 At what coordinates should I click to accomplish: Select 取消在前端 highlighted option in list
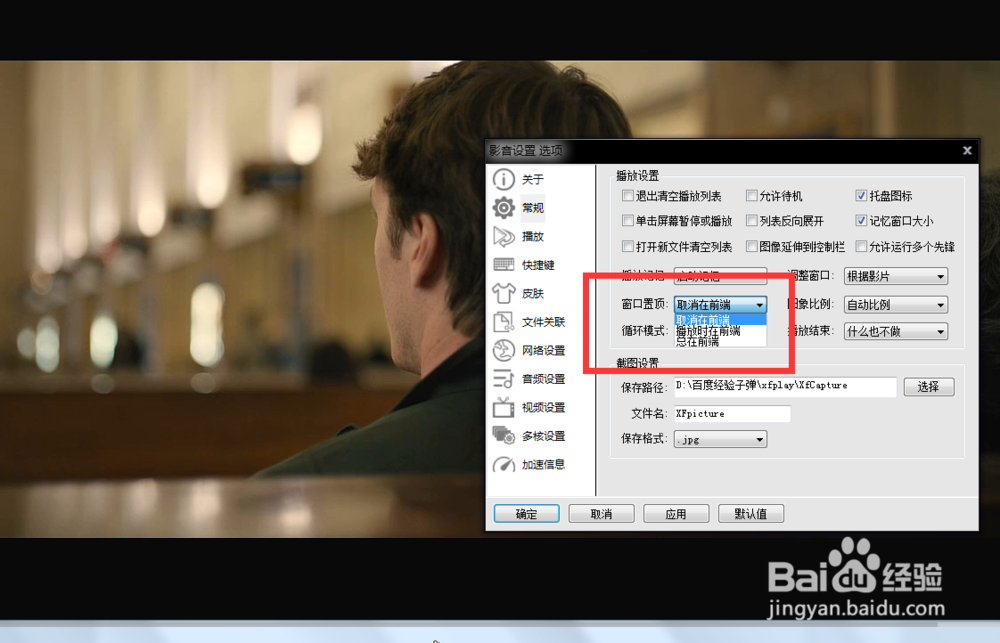[x=720, y=320]
